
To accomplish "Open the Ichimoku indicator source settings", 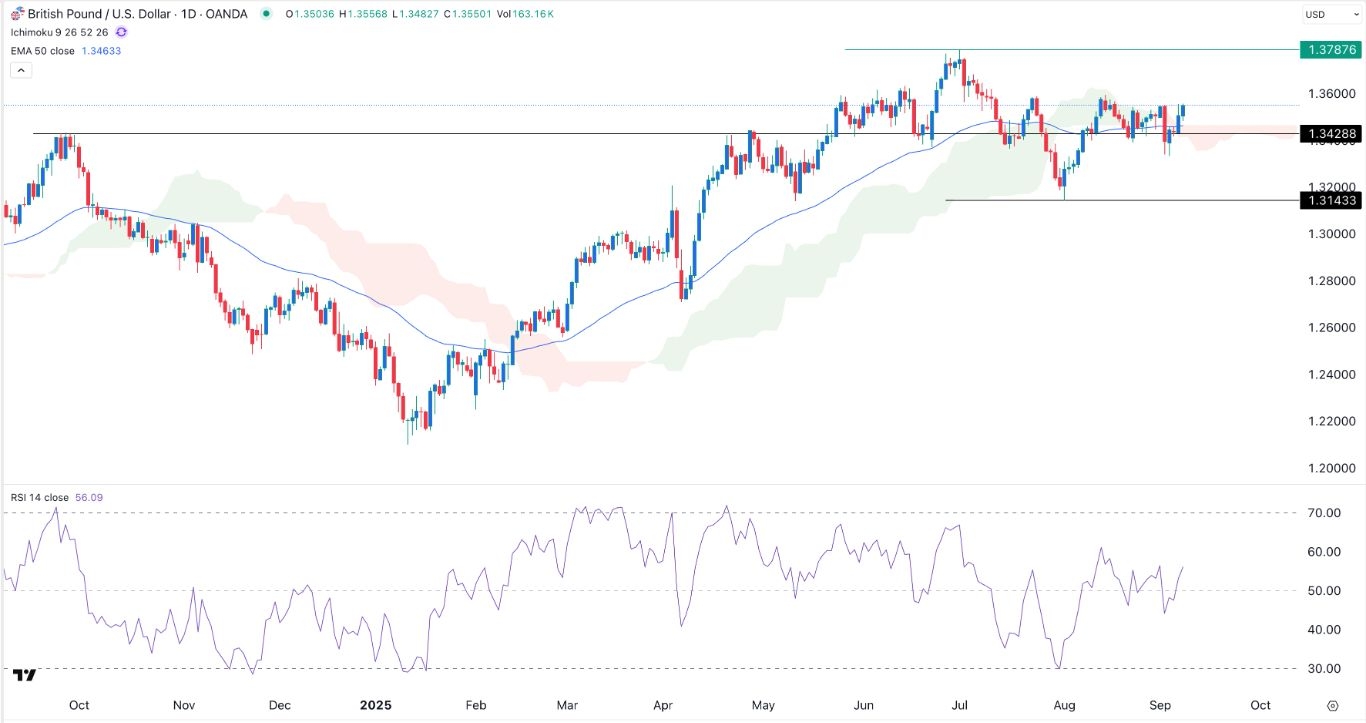I will 55,31.
